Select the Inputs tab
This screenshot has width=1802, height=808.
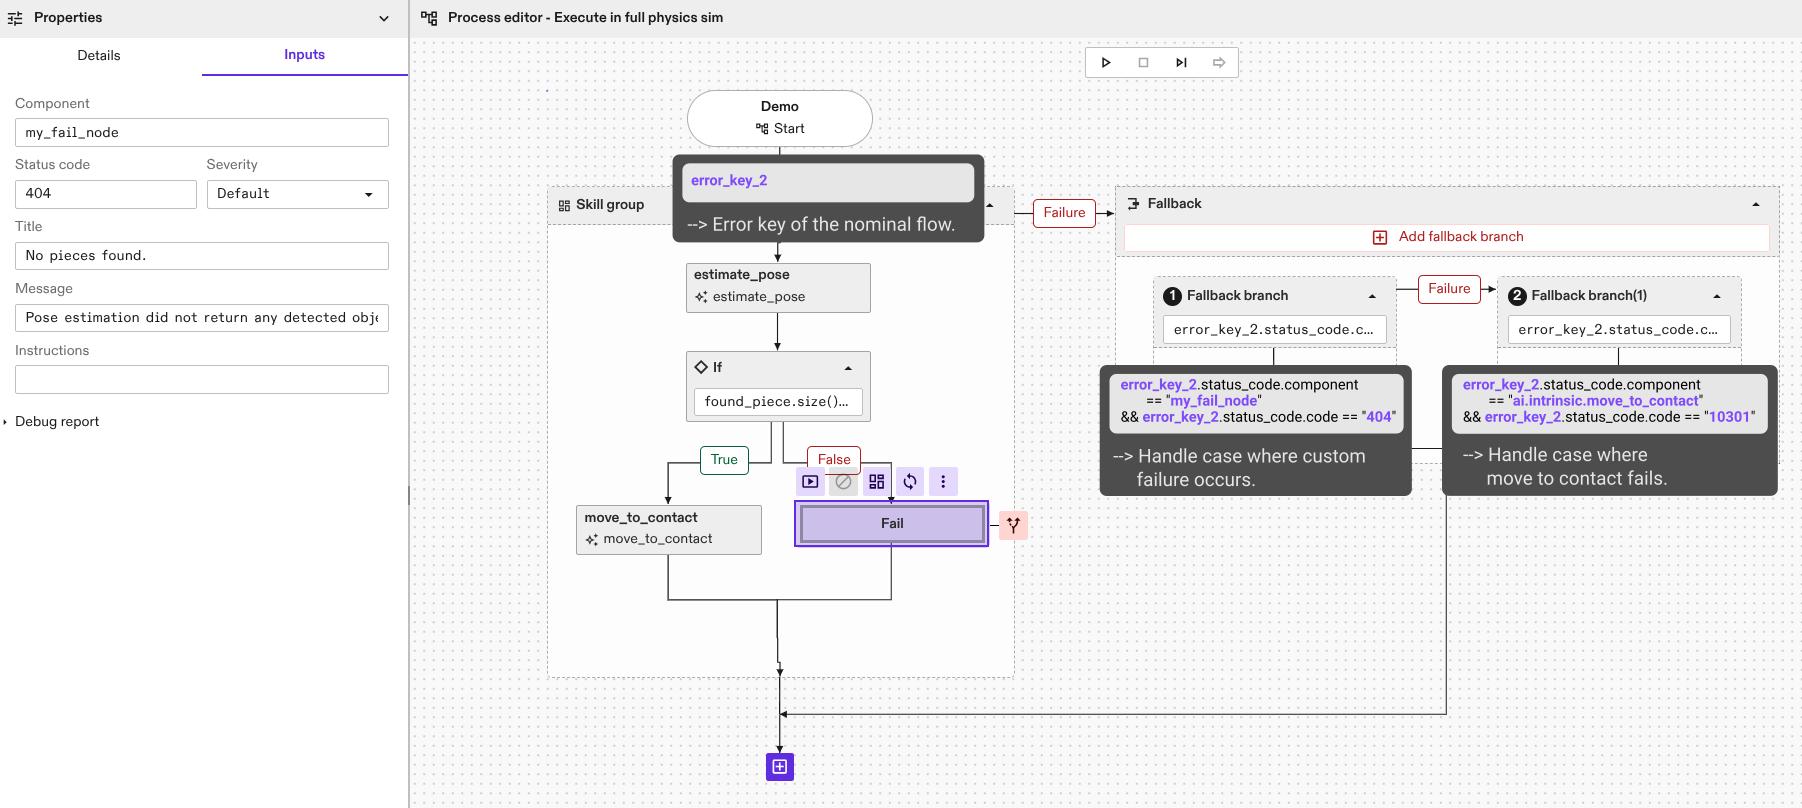pos(304,55)
